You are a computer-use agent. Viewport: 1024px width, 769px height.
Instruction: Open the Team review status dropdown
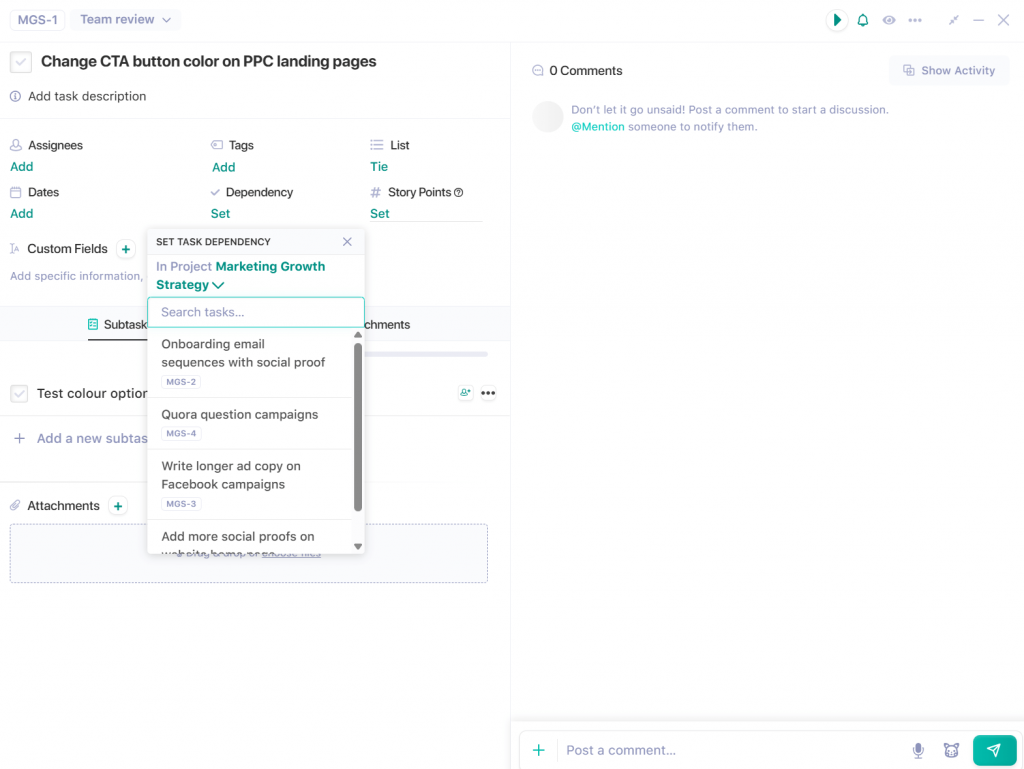[x=125, y=20]
